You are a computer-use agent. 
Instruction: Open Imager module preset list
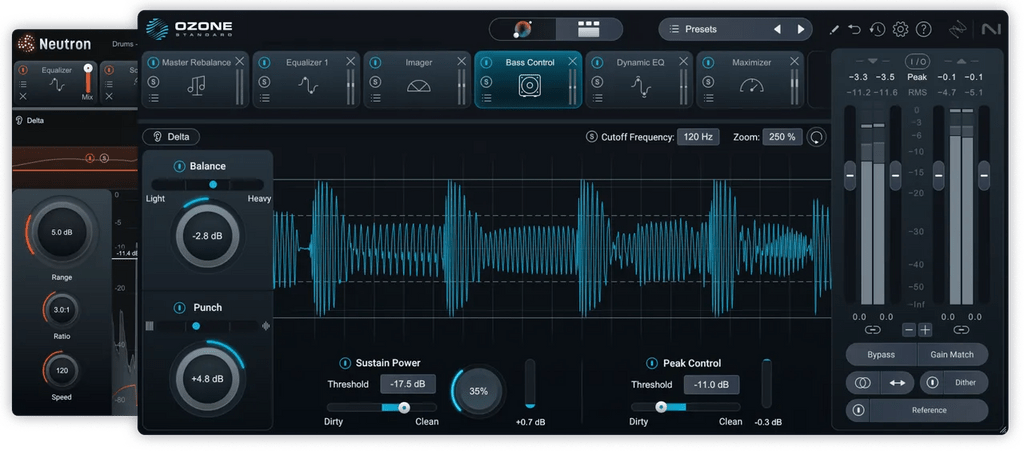(x=376, y=99)
